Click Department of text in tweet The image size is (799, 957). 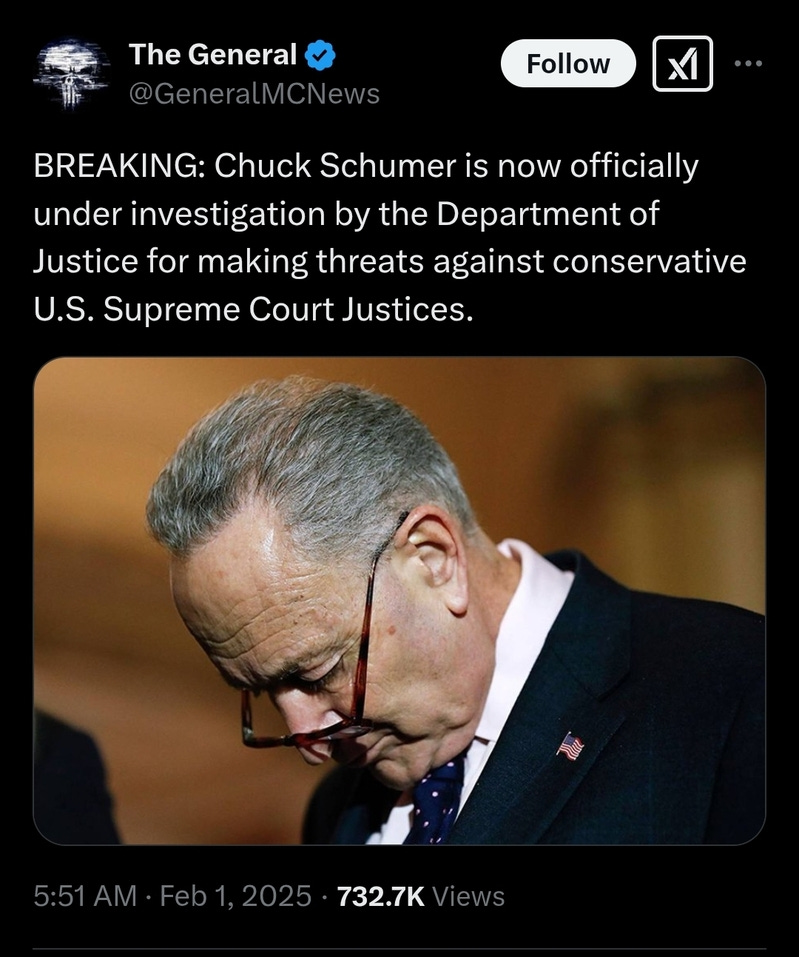coord(548,214)
